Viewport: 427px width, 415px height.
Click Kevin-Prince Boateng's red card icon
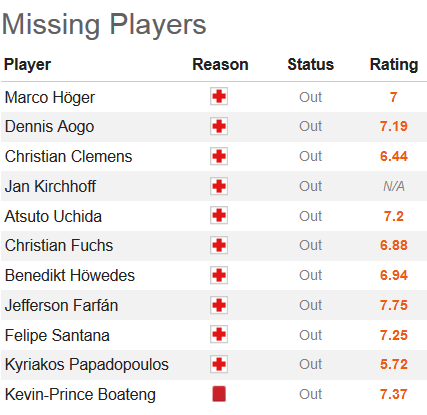[x=219, y=394]
